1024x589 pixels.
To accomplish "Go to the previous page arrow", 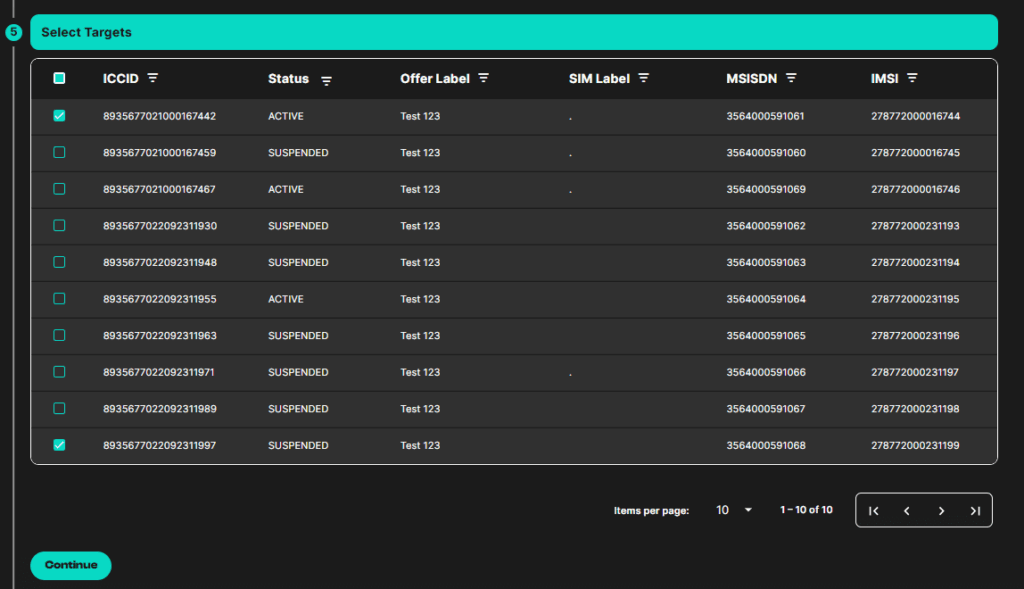I will (907, 510).
